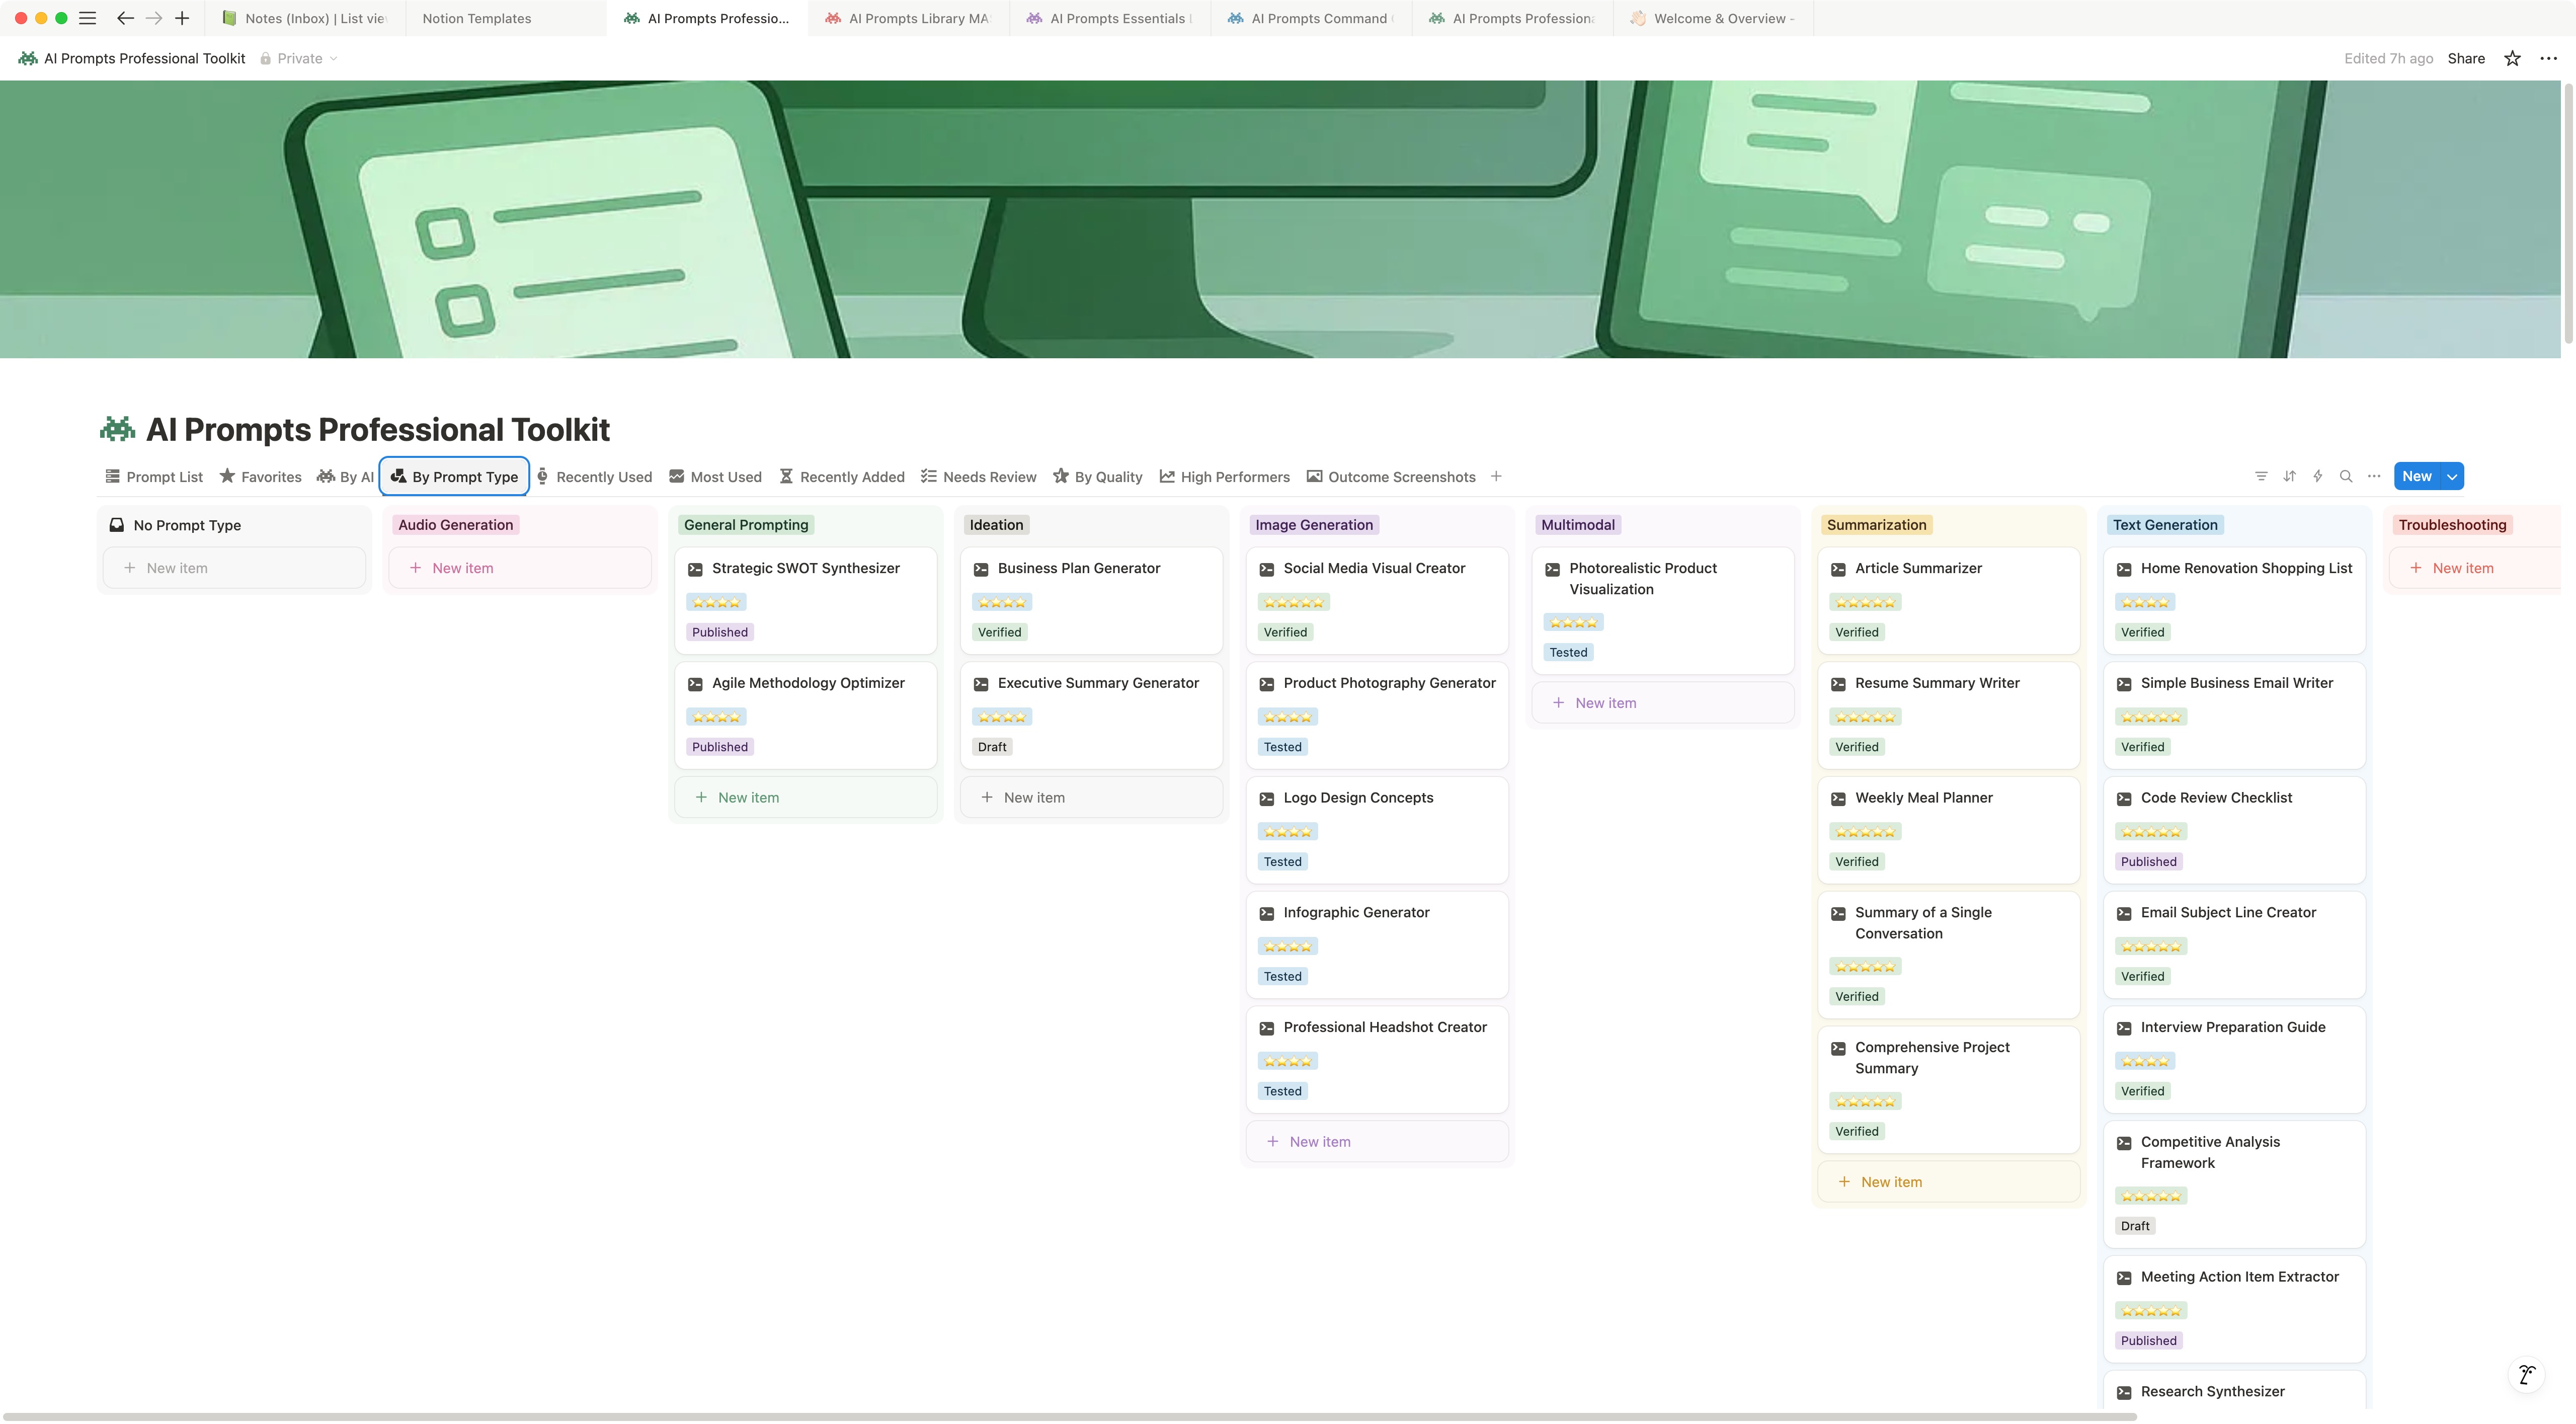Add new item in Summarization column
This screenshot has height=1424, width=2576.
pos(1949,1182)
